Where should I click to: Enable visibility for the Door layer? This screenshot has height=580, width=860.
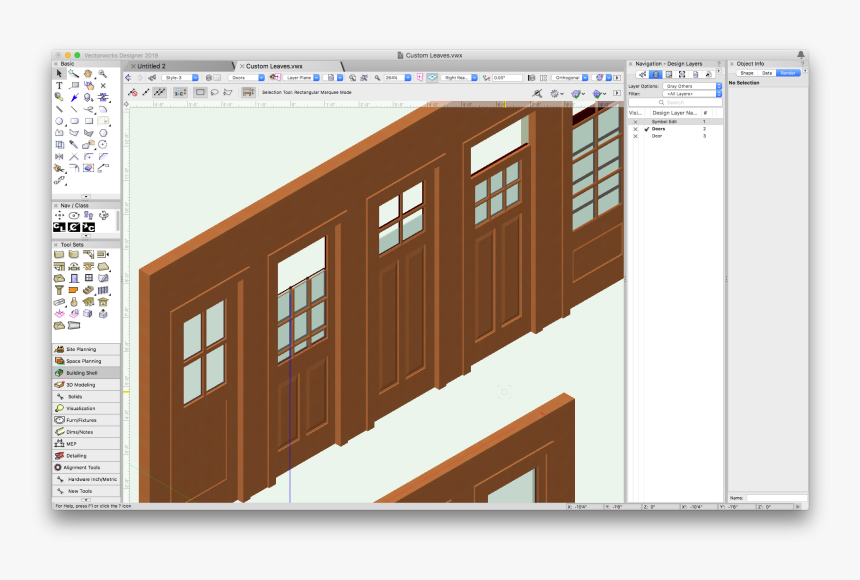coord(636,136)
